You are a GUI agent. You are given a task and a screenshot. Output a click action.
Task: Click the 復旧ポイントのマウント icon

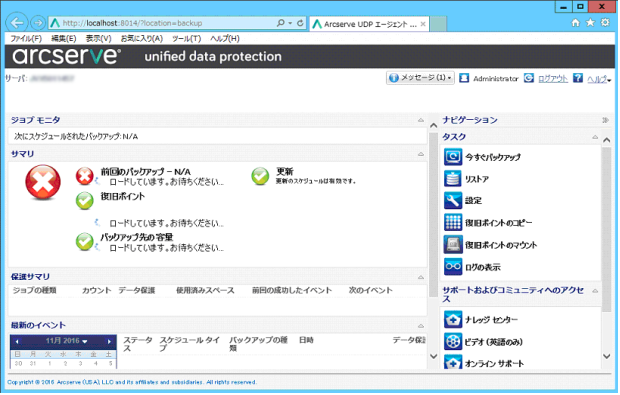(452, 244)
